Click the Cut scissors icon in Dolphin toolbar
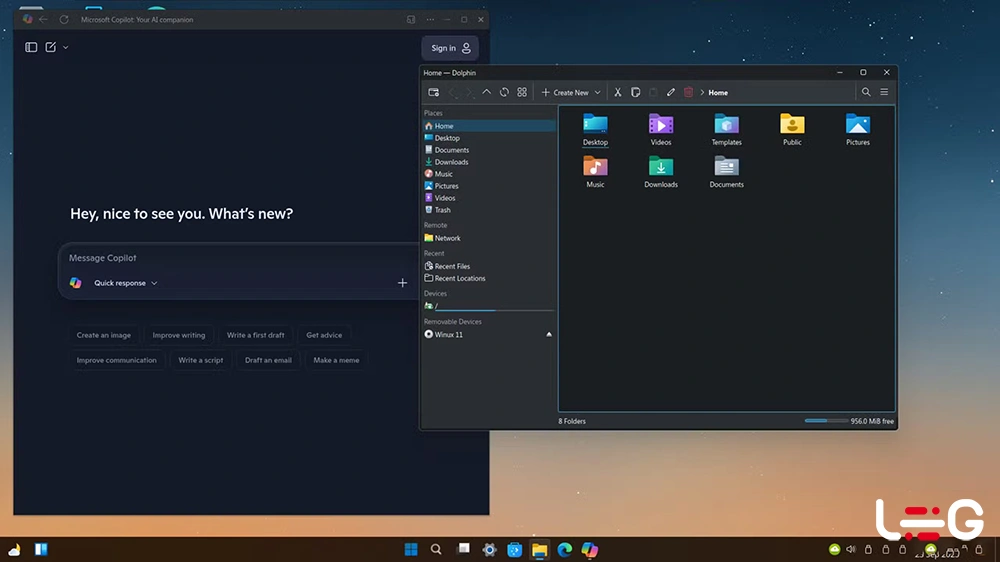 (617, 92)
